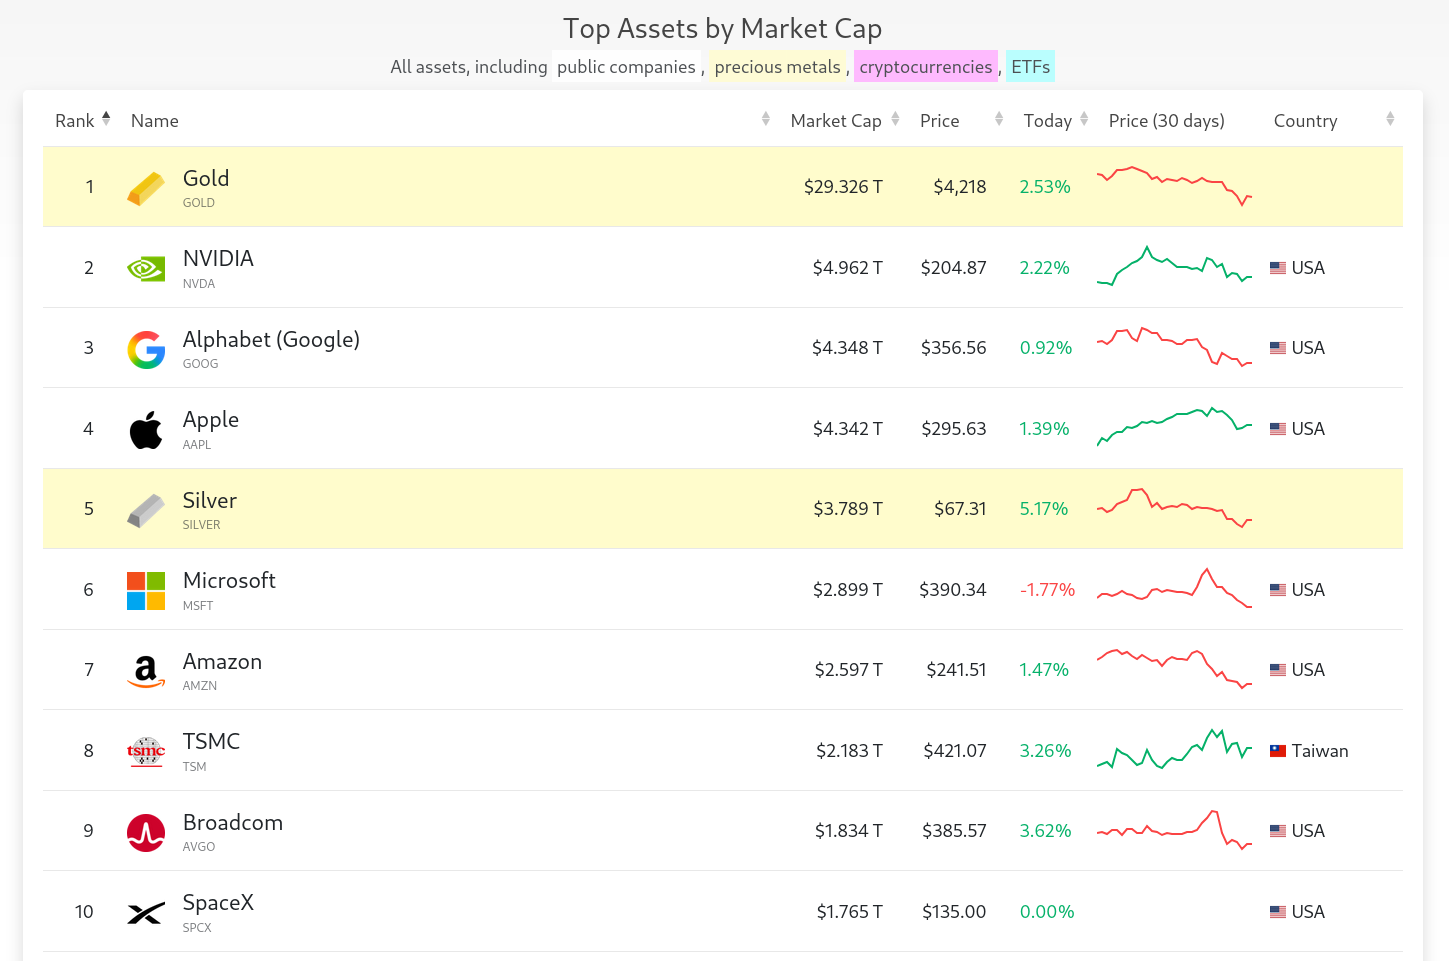Click Silver's 5.17% today change
1449x961 pixels.
1044,509
